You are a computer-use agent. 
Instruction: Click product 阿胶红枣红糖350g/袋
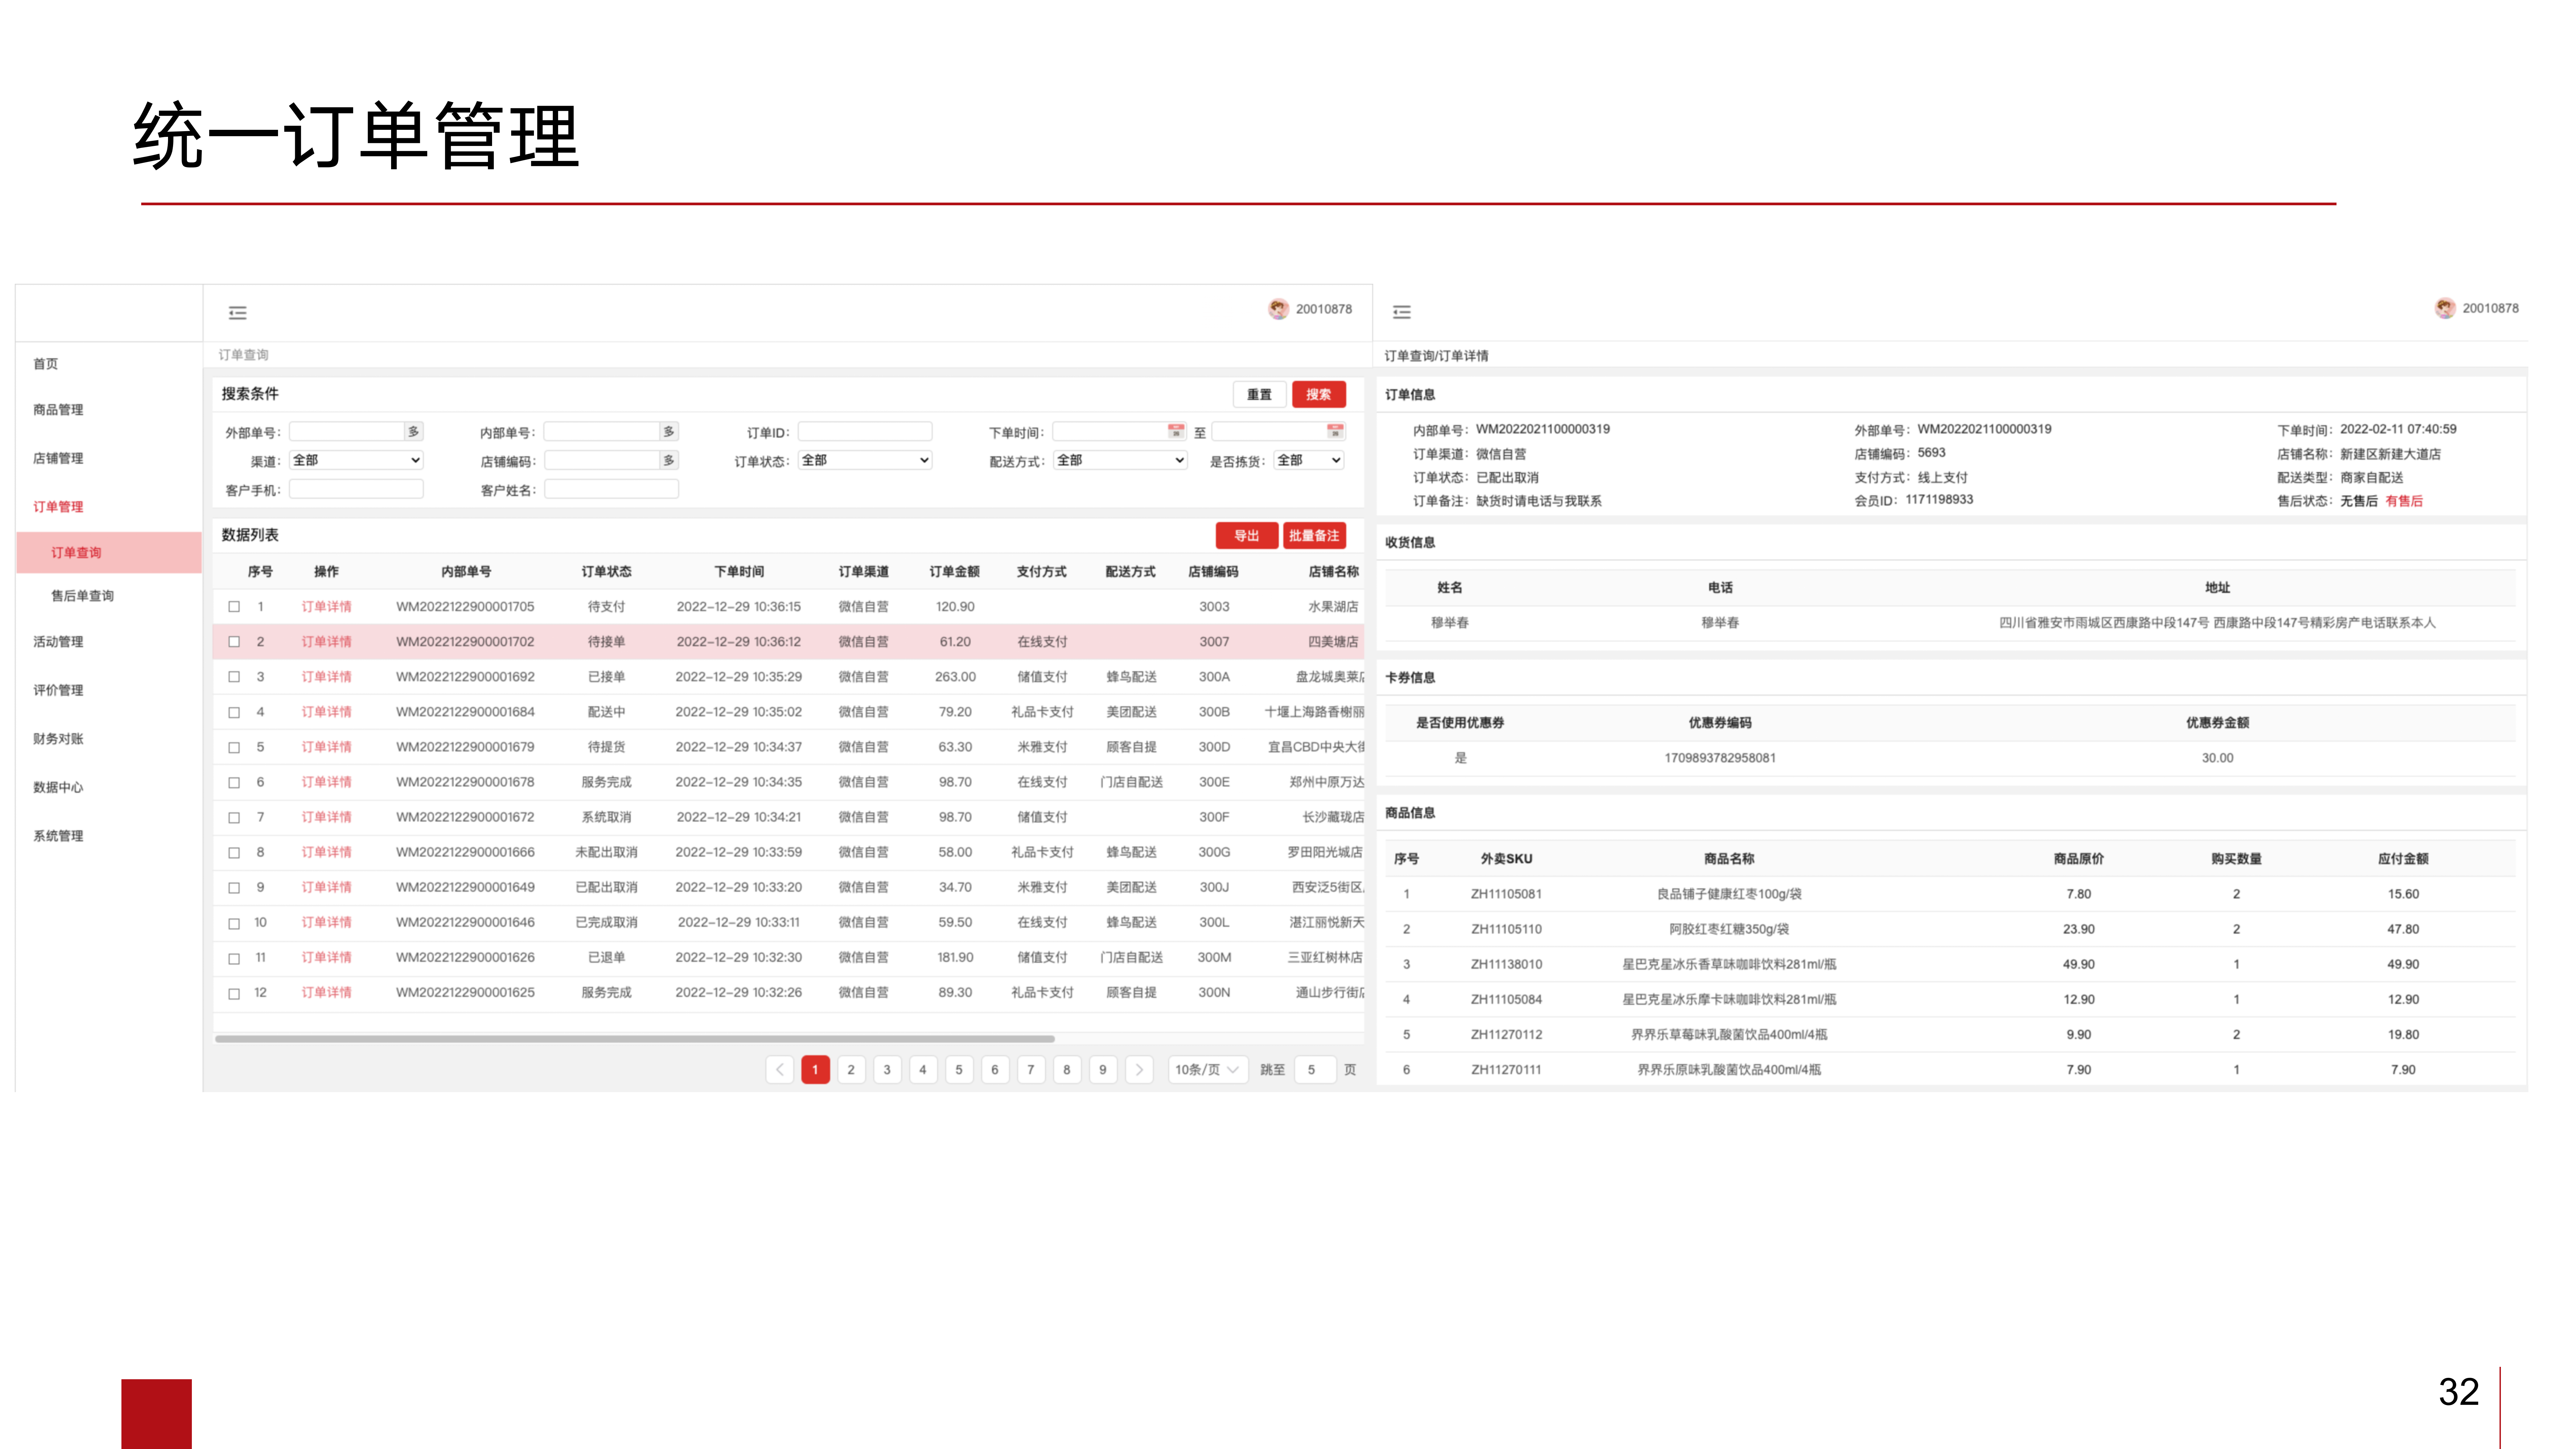coord(1729,929)
